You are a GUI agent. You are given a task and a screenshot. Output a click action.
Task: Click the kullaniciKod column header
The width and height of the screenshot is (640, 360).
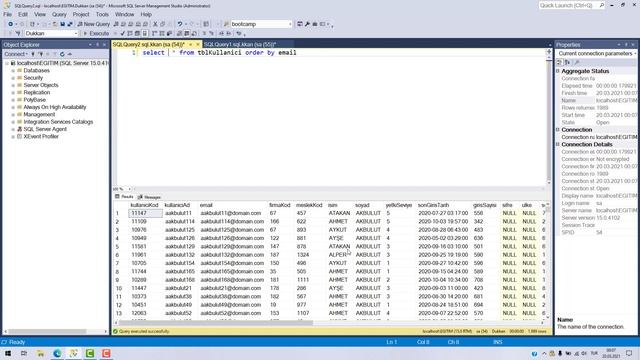coord(144,205)
